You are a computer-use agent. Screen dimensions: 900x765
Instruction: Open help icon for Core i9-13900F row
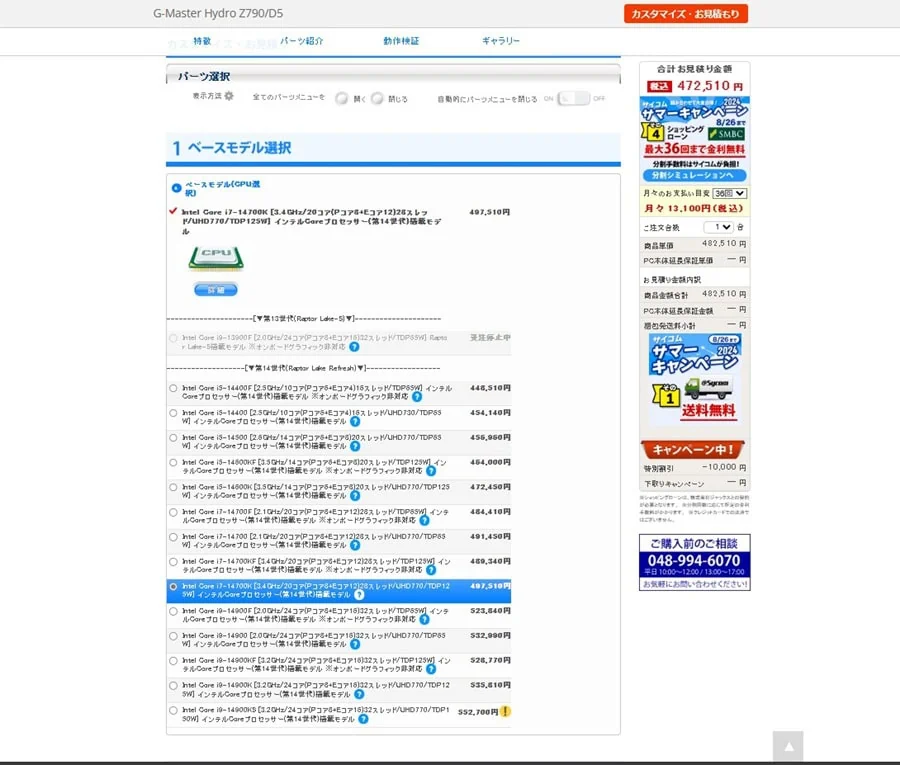[355, 347]
